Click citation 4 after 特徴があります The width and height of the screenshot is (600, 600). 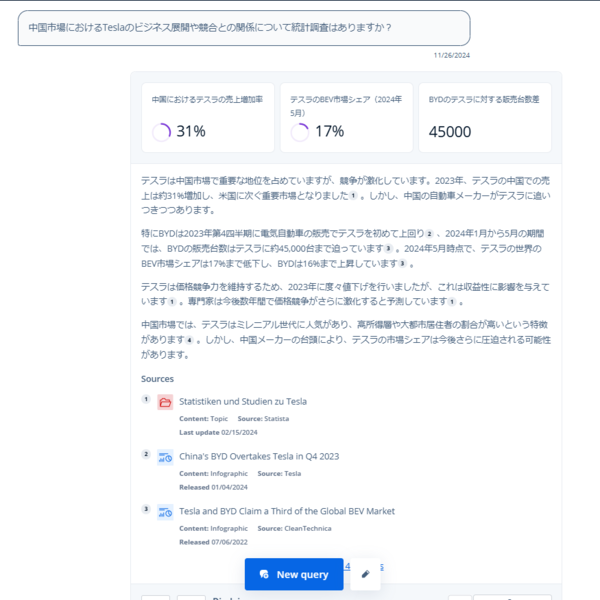(x=189, y=340)
